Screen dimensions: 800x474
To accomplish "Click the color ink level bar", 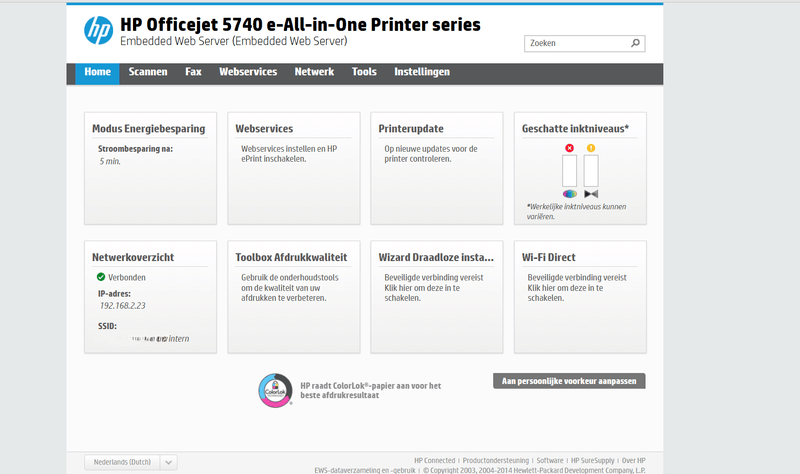I will pos(569,171).
